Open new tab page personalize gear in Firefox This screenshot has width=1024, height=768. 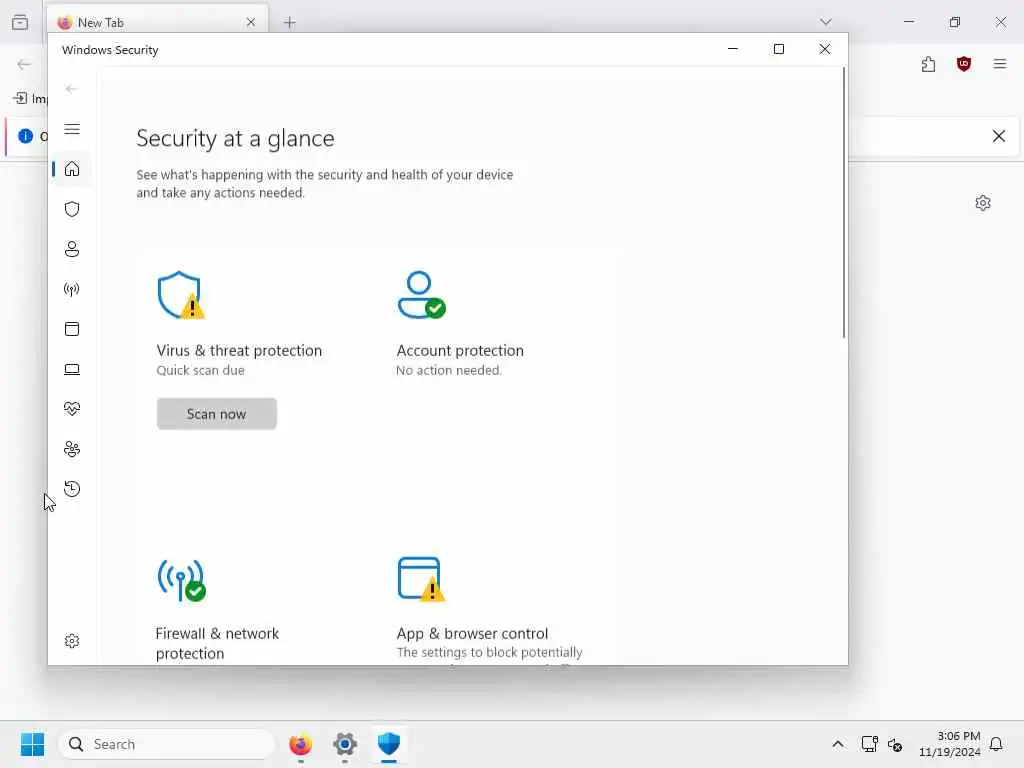[x=983, y=203]
